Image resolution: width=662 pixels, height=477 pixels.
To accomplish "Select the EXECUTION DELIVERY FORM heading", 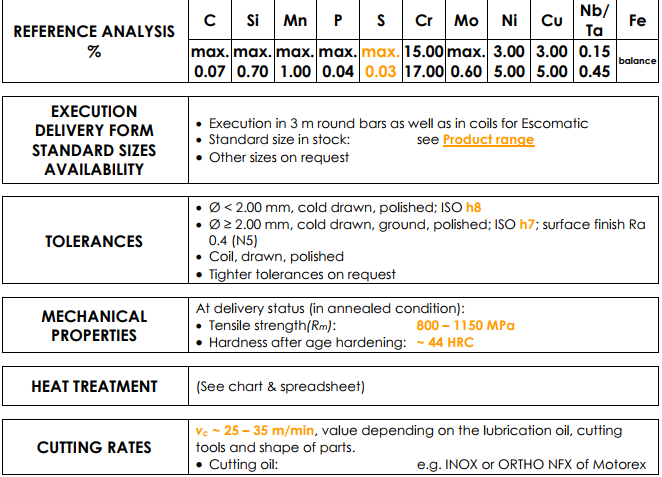I will pos(94,140).
